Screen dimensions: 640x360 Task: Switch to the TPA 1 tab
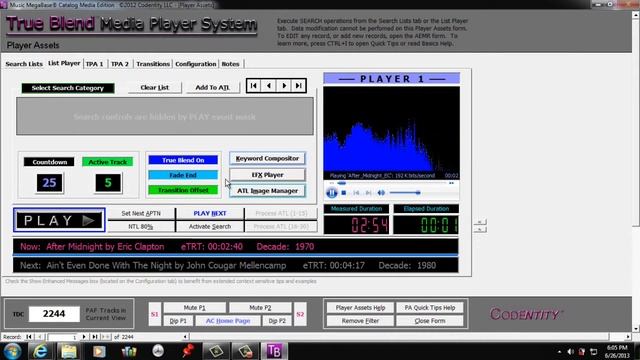pos(94,64)
